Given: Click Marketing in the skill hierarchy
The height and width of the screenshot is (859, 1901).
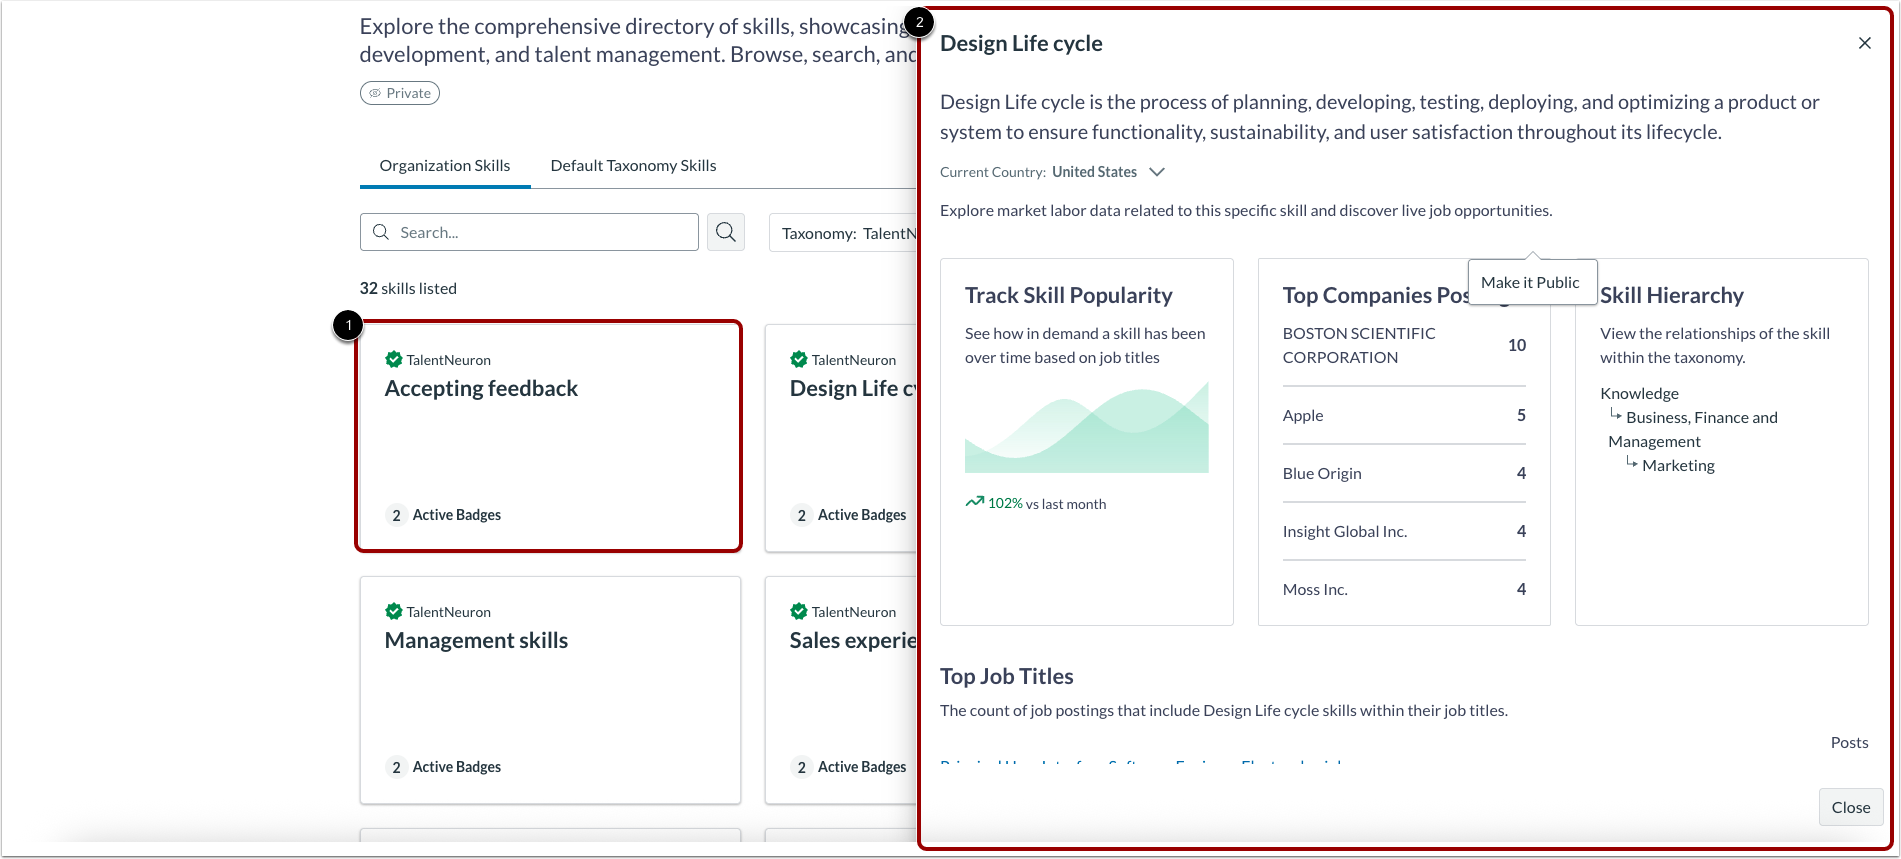Looking at the screenshot, I should point(1678,465).
